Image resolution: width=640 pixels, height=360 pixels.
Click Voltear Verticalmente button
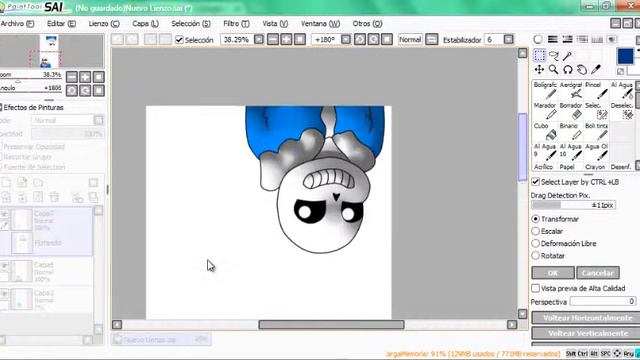click(586, 333)
